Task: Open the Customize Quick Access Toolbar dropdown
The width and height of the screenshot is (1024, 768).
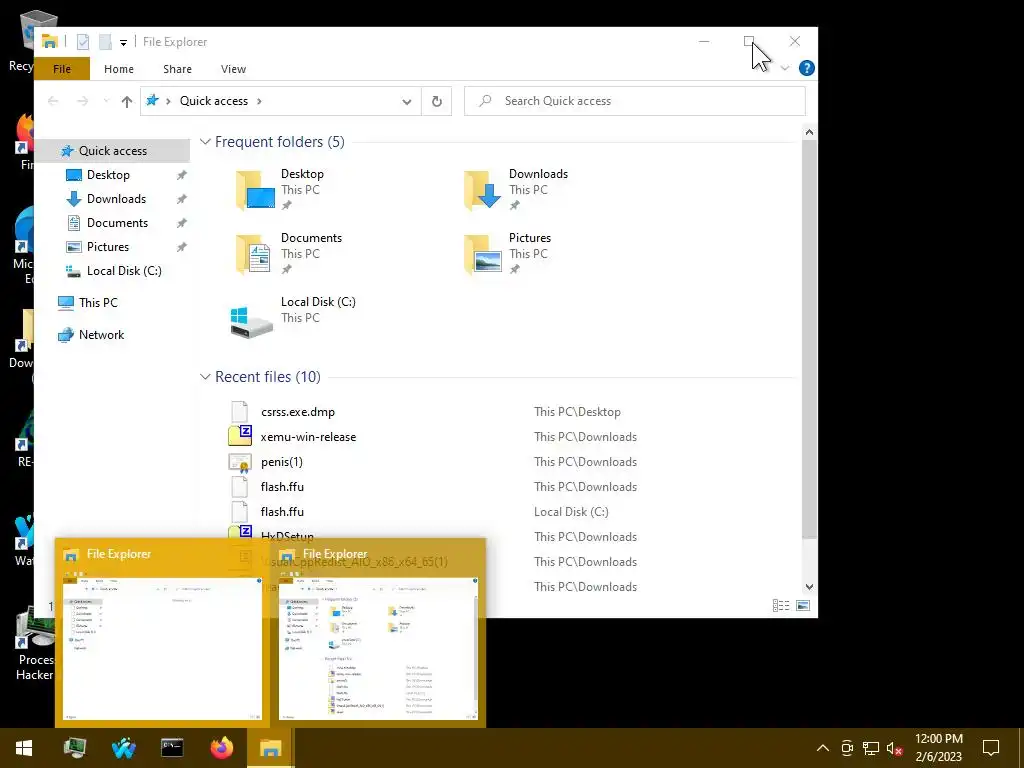Action: (123, 42)
